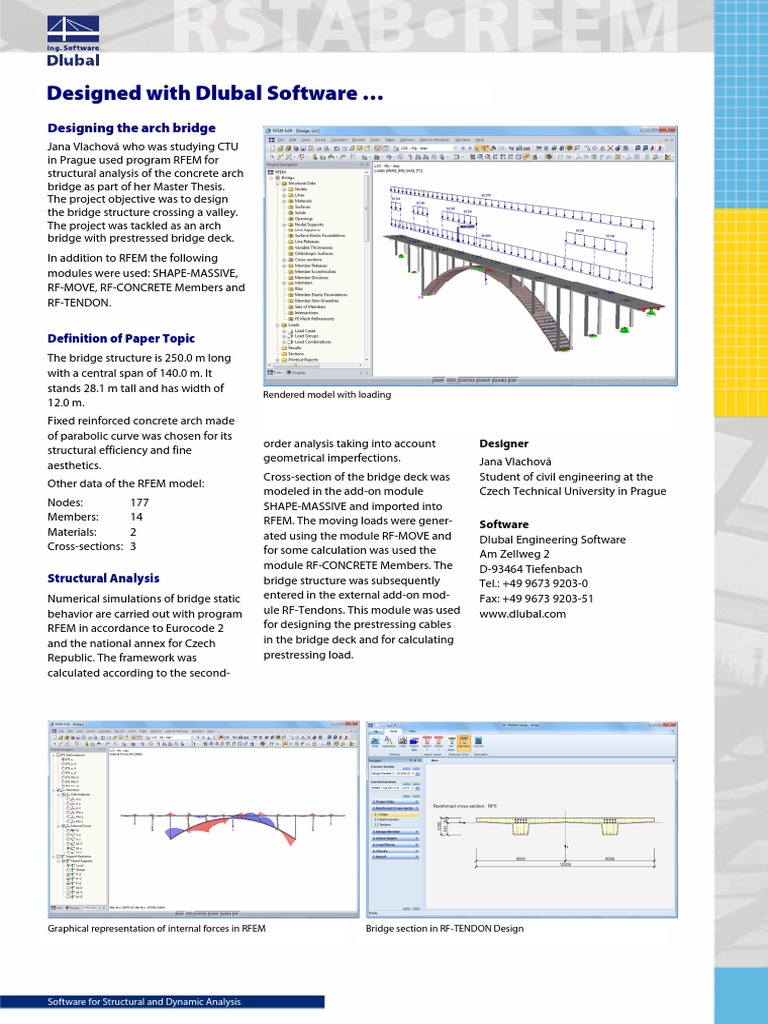The width and height of the screenshot is (768, 1024).
Task: Switch to the Display tab in the rendered-model RFEM navigator
Action: click(x=296, y=373)
